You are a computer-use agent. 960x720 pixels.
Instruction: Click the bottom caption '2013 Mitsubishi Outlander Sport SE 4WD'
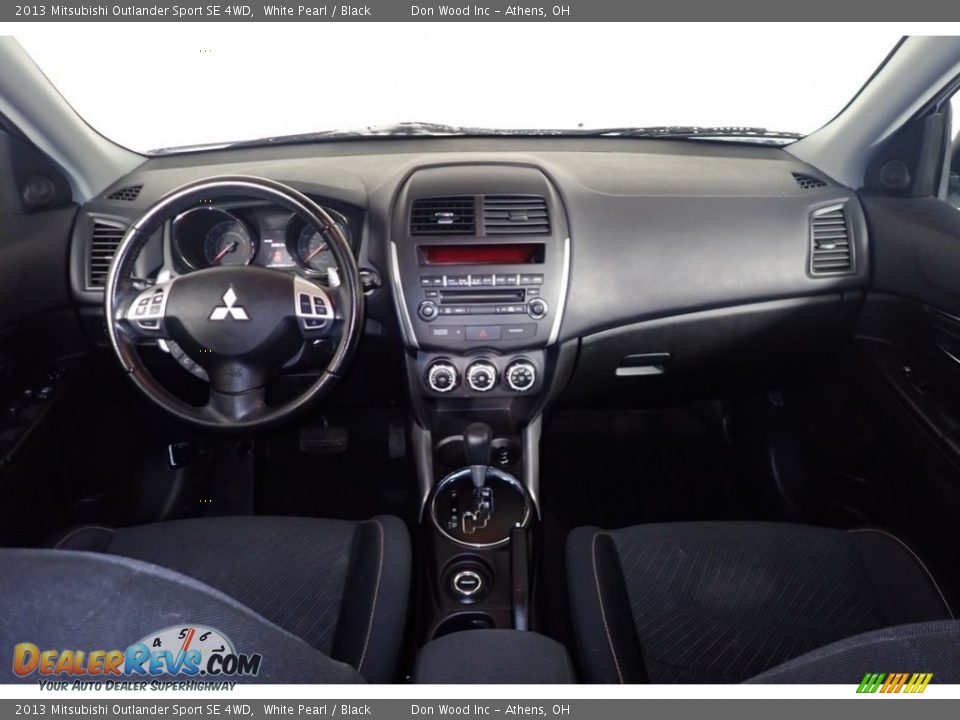[x=134, y=710]
